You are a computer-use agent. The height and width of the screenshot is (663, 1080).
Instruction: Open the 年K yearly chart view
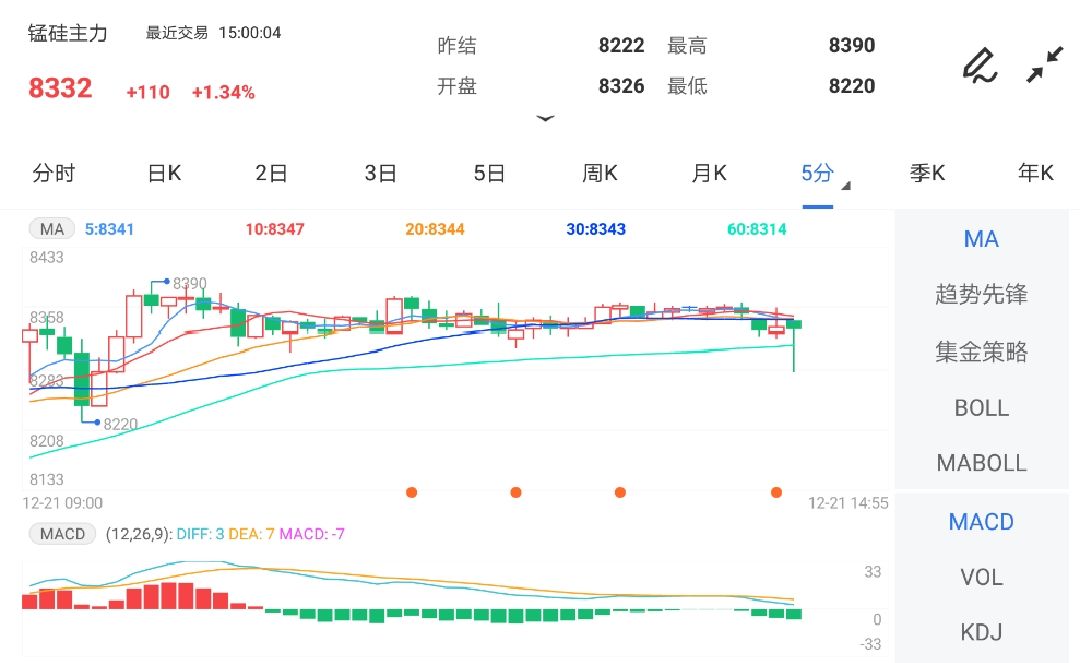[1035, 173]
